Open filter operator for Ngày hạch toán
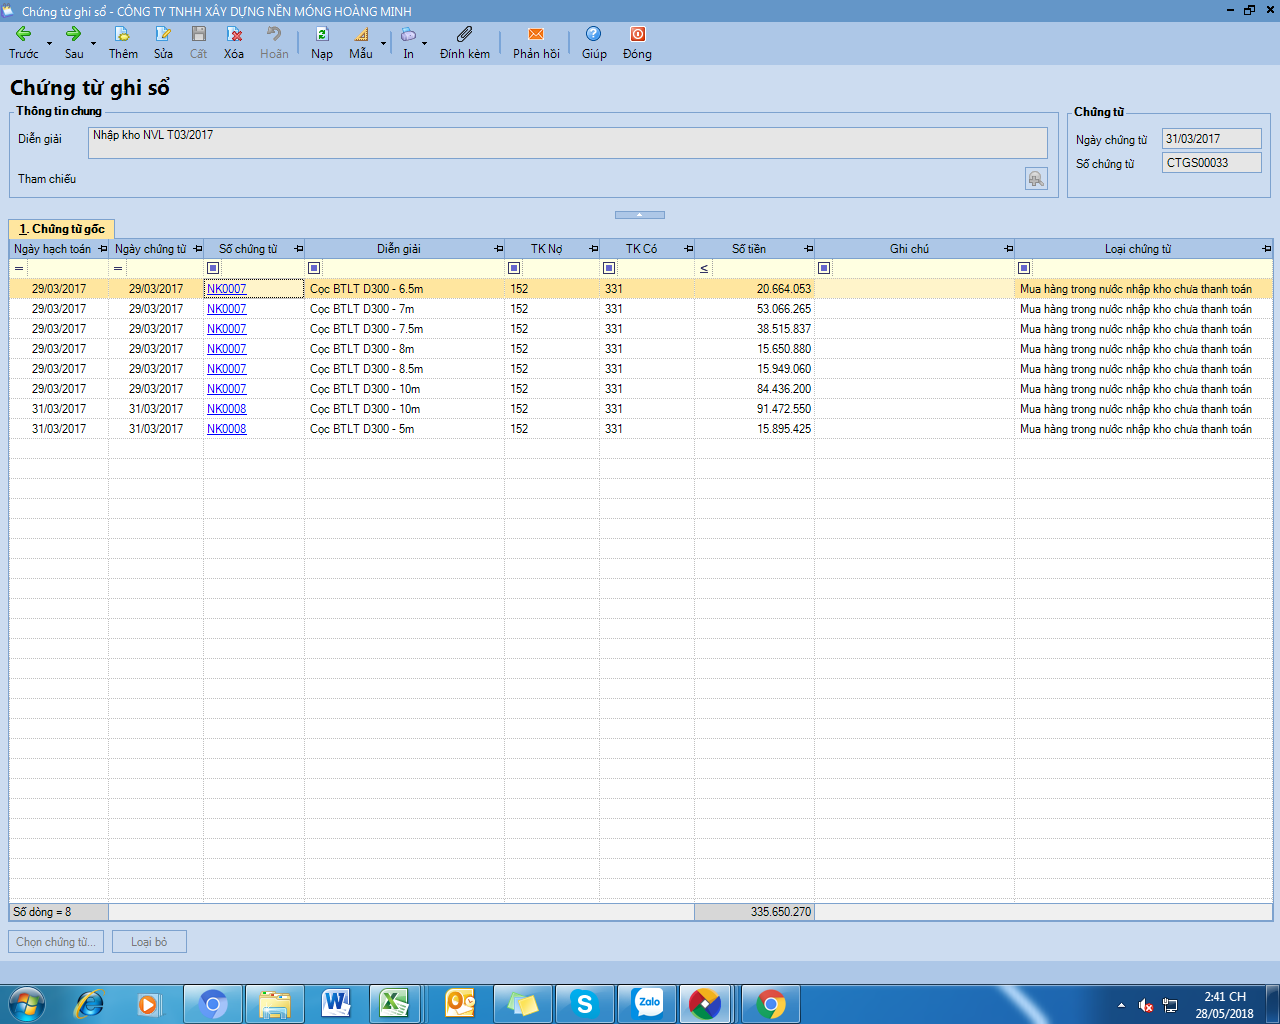The width and height of the screenshot is (1280, 1024). 19,268
